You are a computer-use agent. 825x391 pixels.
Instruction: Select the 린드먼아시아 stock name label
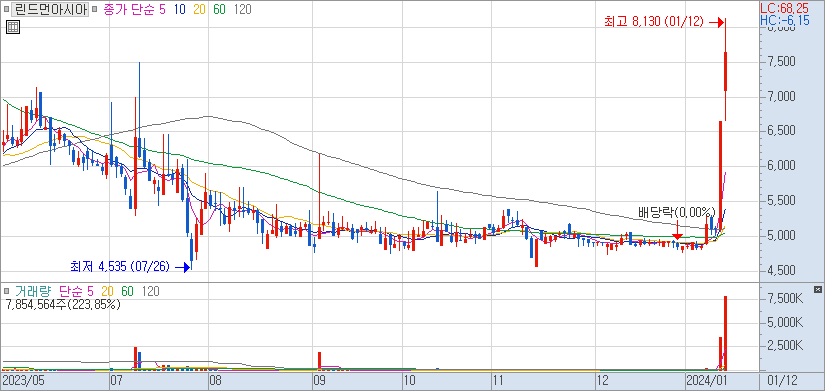coord(49,9)
